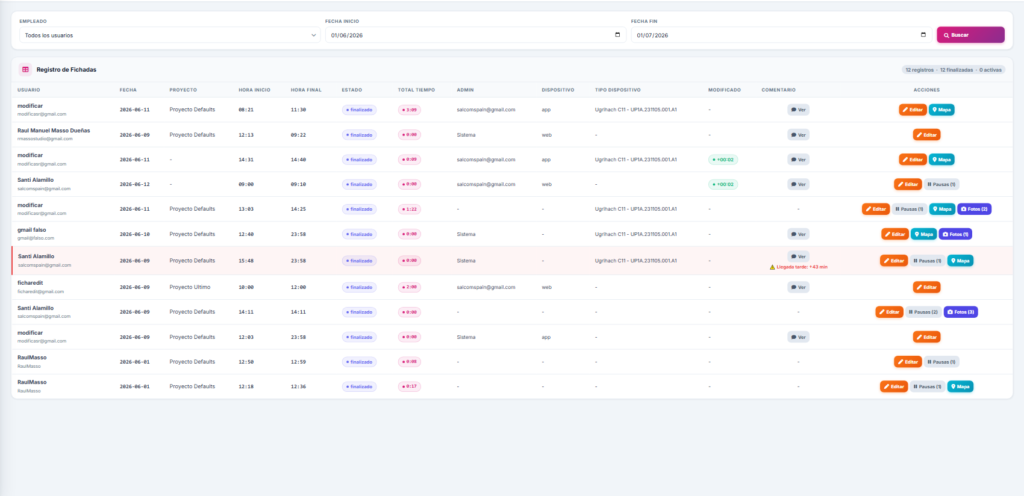Click the Fecha column header
This screenshot has width=1024, height=496.
(128, 90)
